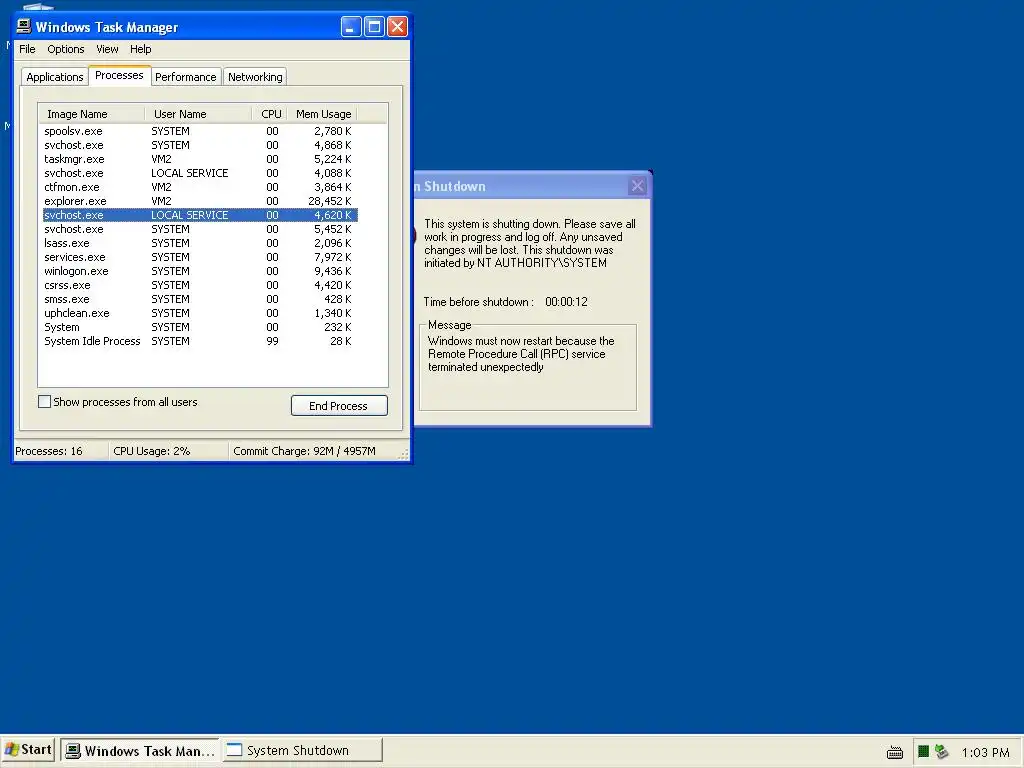Select the smss.exe process
The height and width of the screenshot is (768, 1024).
tap(200, 299)
